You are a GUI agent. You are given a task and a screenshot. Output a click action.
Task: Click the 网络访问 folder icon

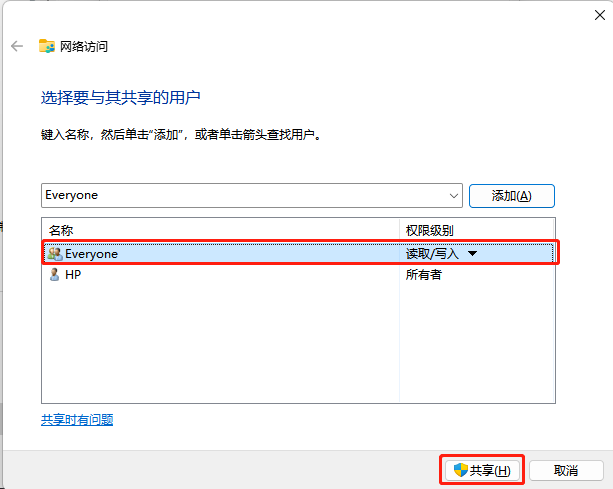click(47, 46)
